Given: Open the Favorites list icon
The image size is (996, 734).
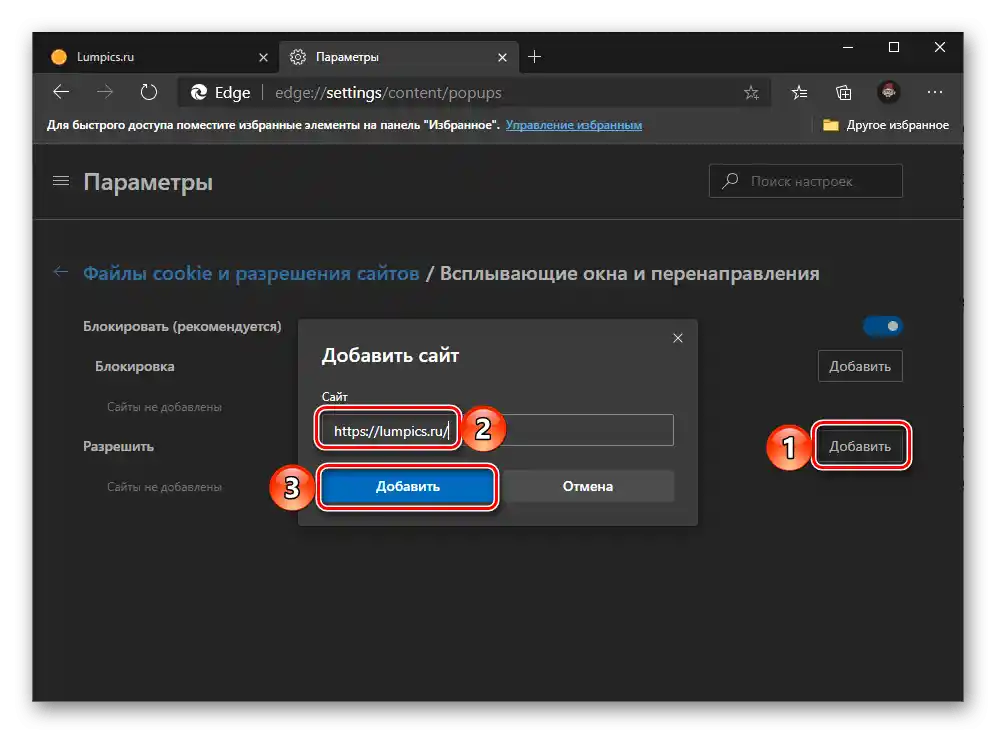Looking at the screenshot, I should [x=799, y=93].
